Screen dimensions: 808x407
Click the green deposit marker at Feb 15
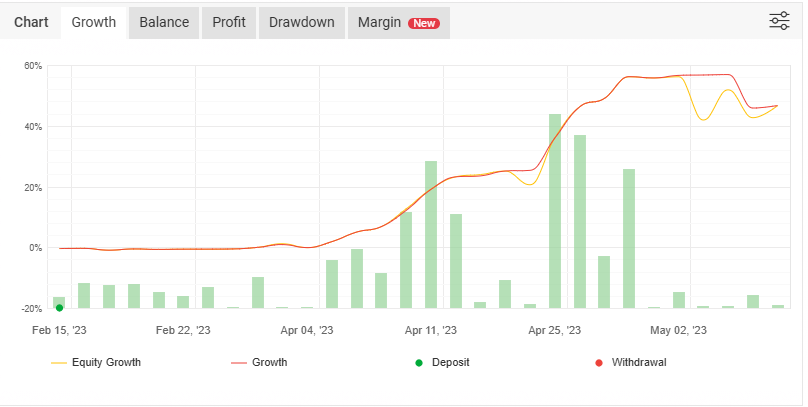pyautogui.click(x=59, y=308)
